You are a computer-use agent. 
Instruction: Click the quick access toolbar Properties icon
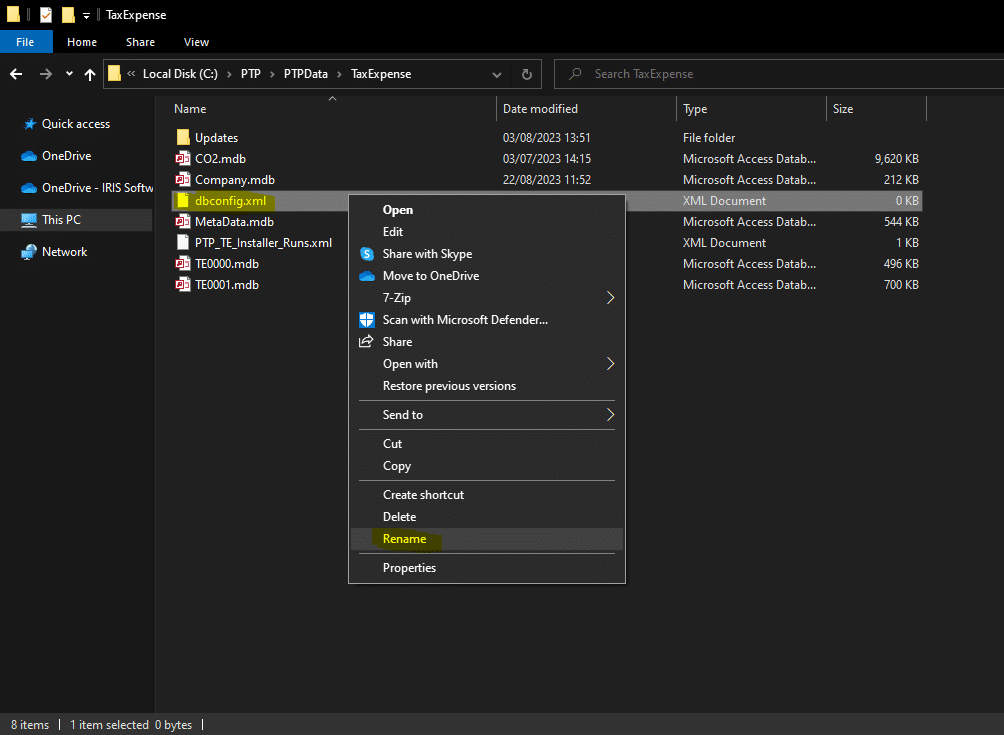tap(45, 15)
